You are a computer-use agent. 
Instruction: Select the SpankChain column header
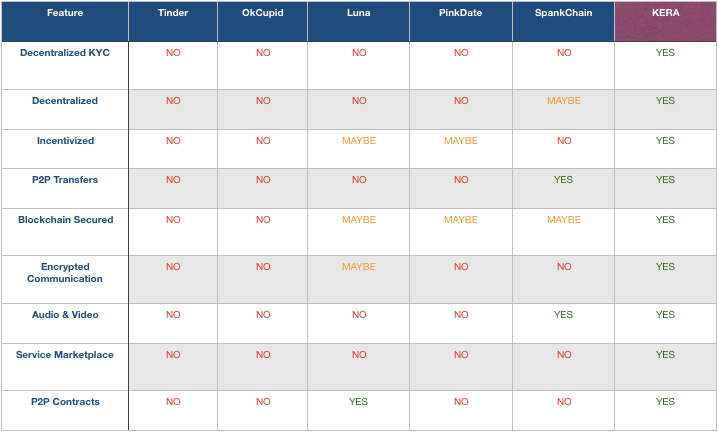pos(563,21)
